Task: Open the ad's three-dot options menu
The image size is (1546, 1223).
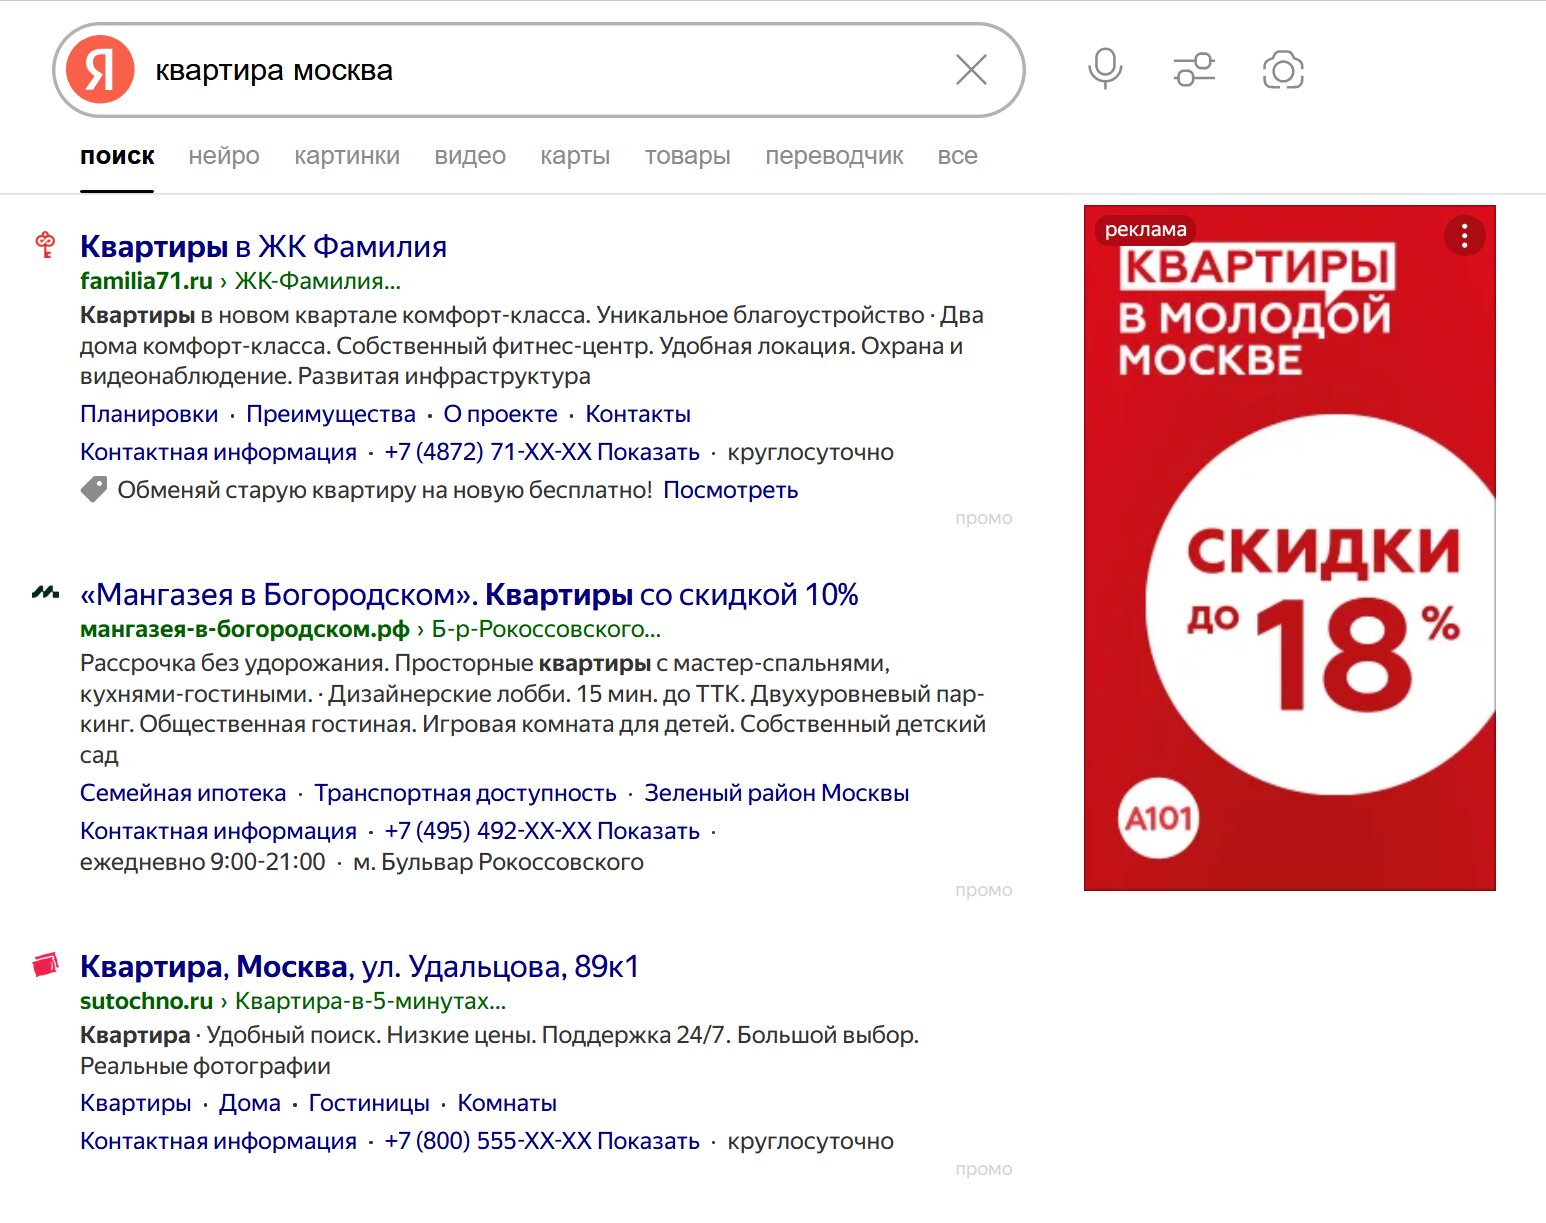Action: (1464, 236)
